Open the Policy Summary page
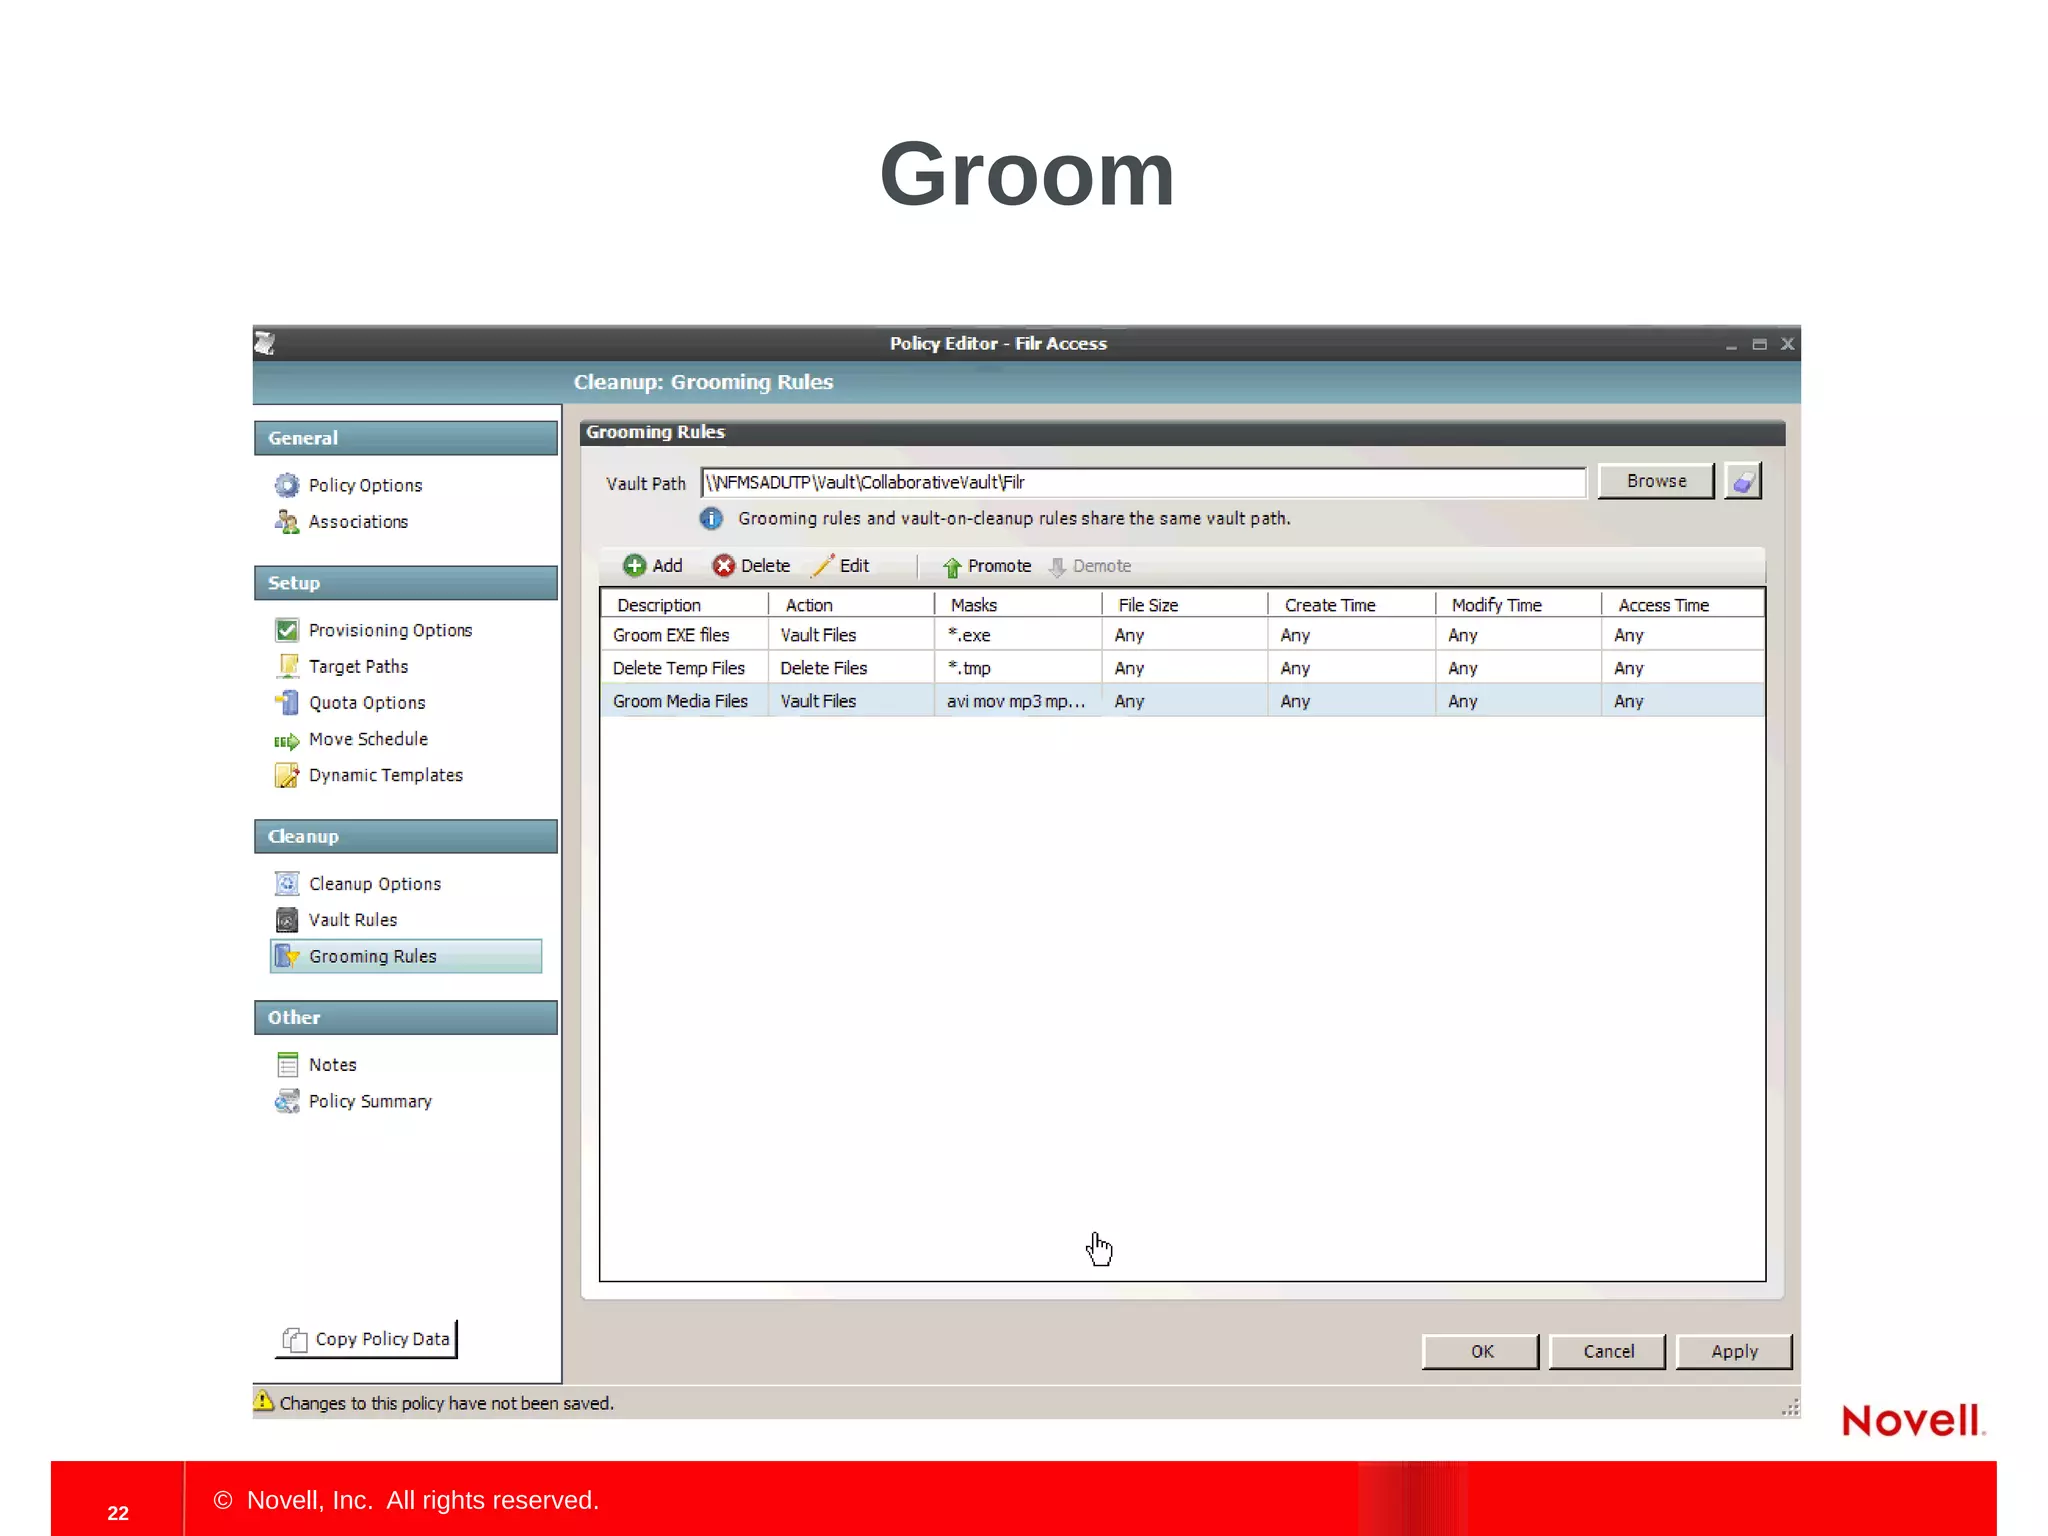 (369, 1102)
